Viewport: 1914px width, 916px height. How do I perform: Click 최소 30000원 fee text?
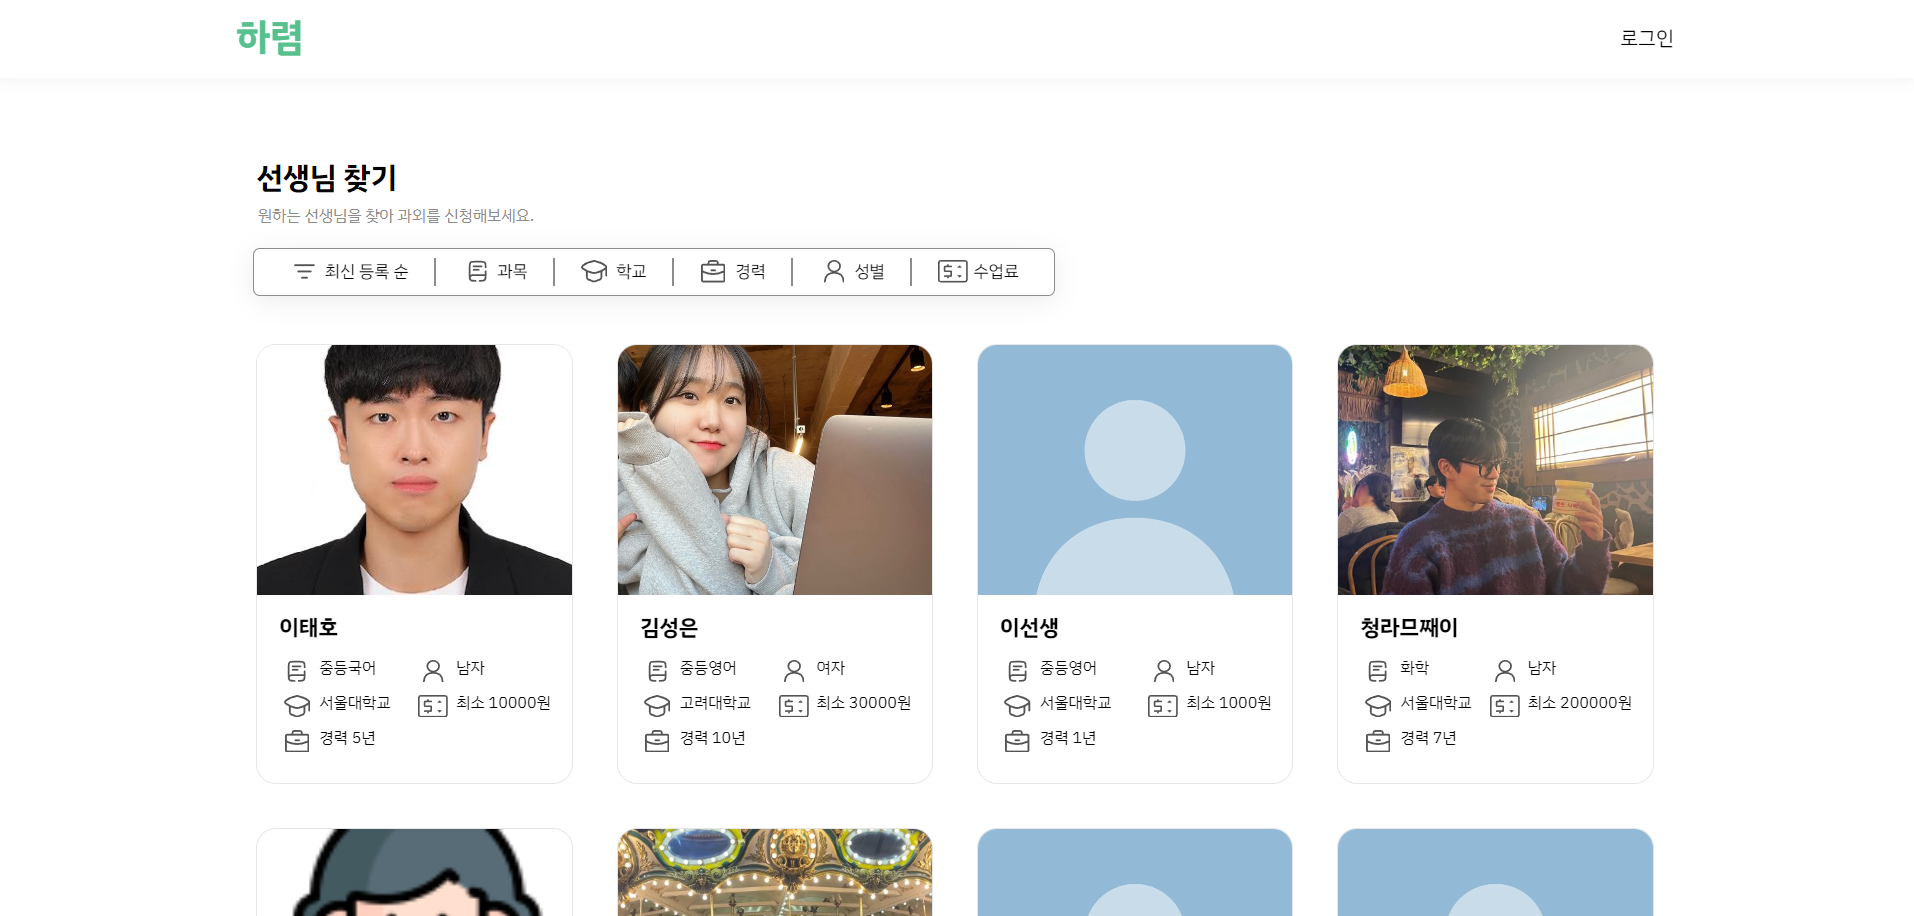(864, 703)
